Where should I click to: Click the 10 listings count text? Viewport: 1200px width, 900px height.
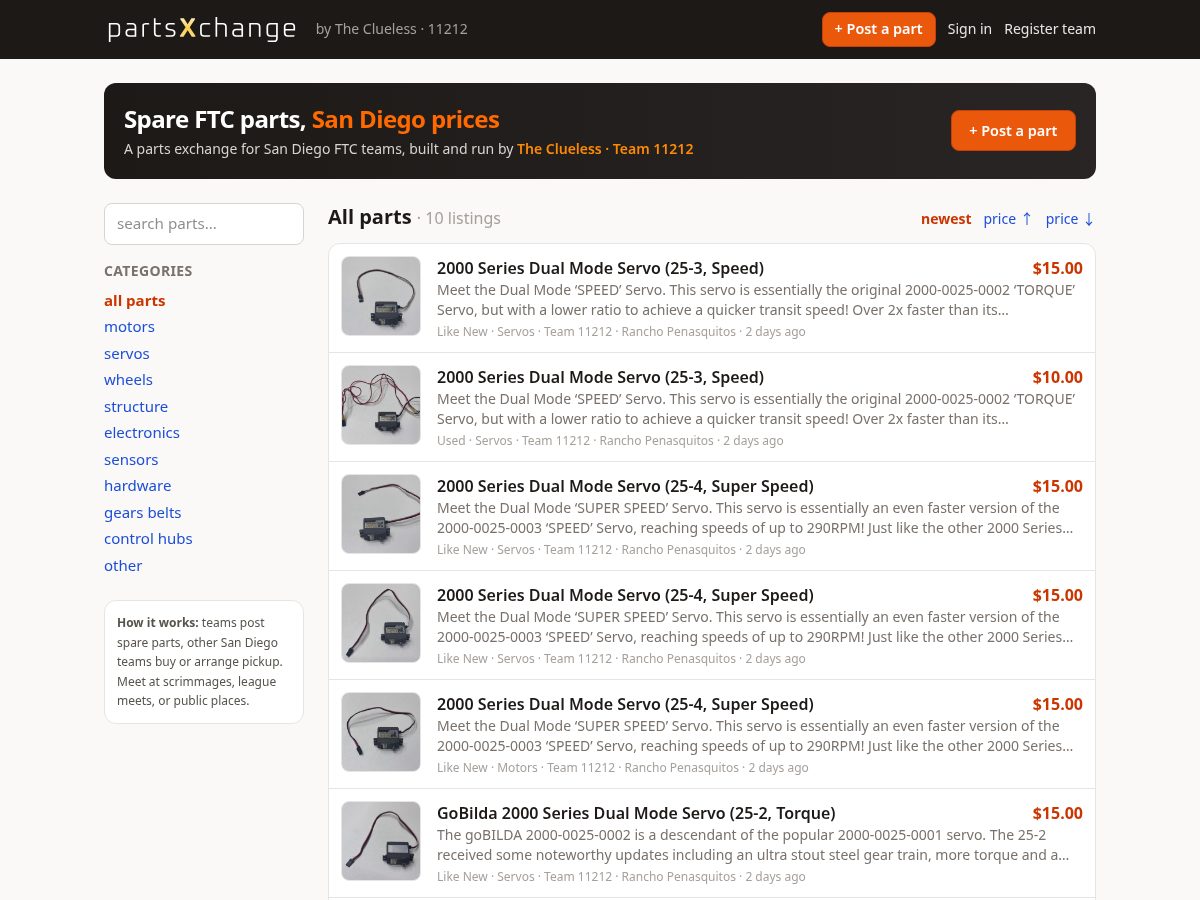coord(462,218)
